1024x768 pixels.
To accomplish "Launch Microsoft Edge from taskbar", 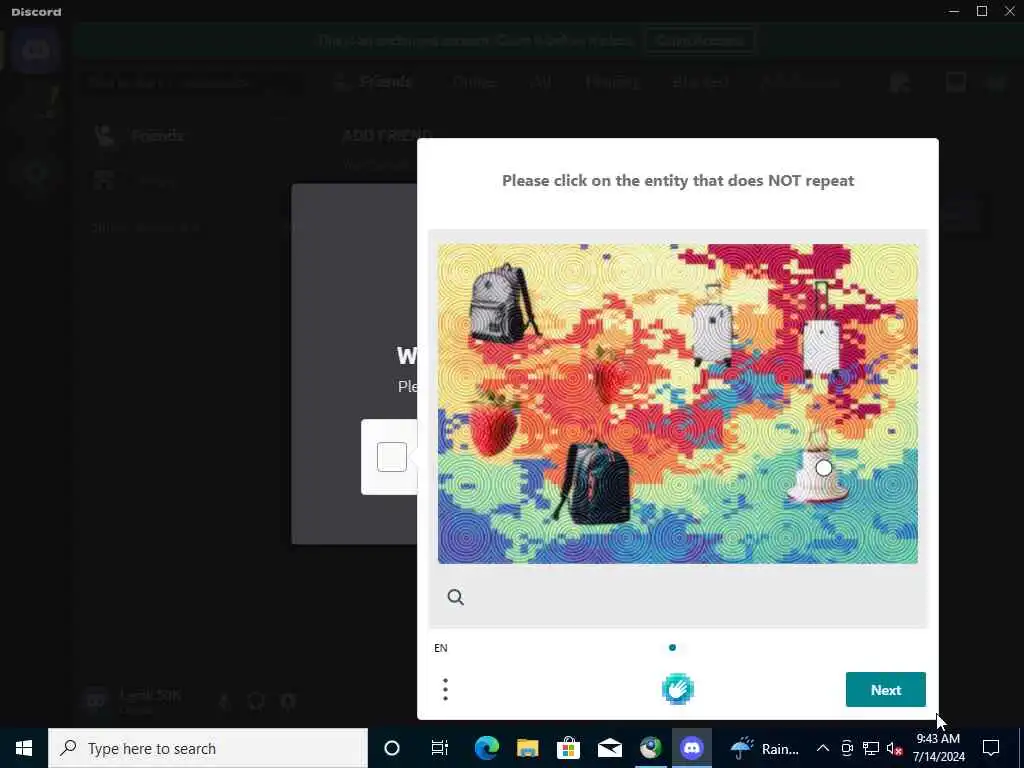I will point(487,748).
